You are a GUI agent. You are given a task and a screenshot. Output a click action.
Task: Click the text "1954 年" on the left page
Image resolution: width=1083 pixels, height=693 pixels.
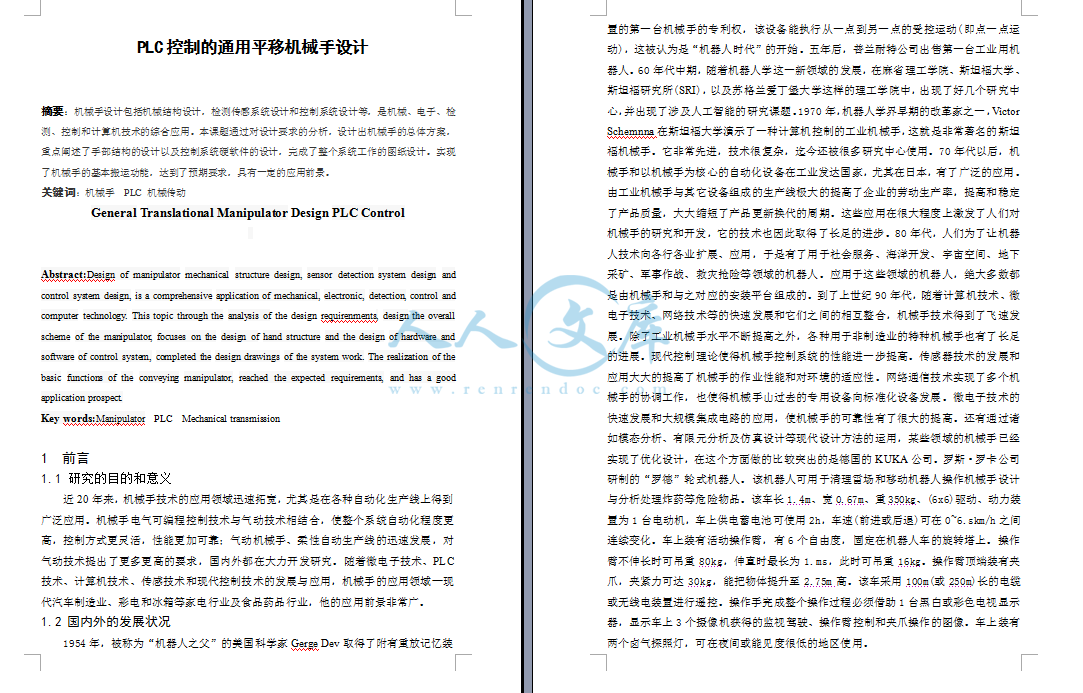(82, 643)
